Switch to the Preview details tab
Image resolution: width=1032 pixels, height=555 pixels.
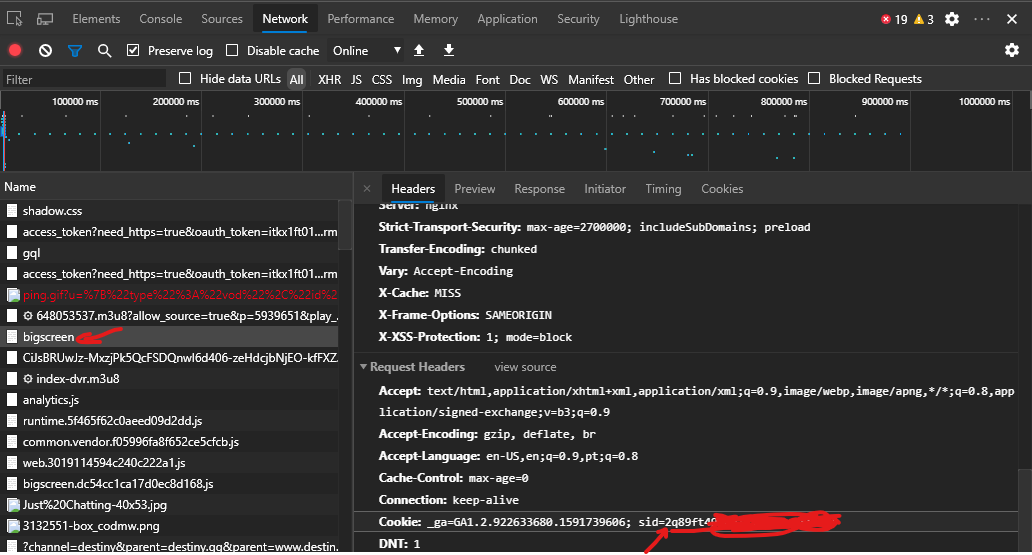(x=475, y=189)
